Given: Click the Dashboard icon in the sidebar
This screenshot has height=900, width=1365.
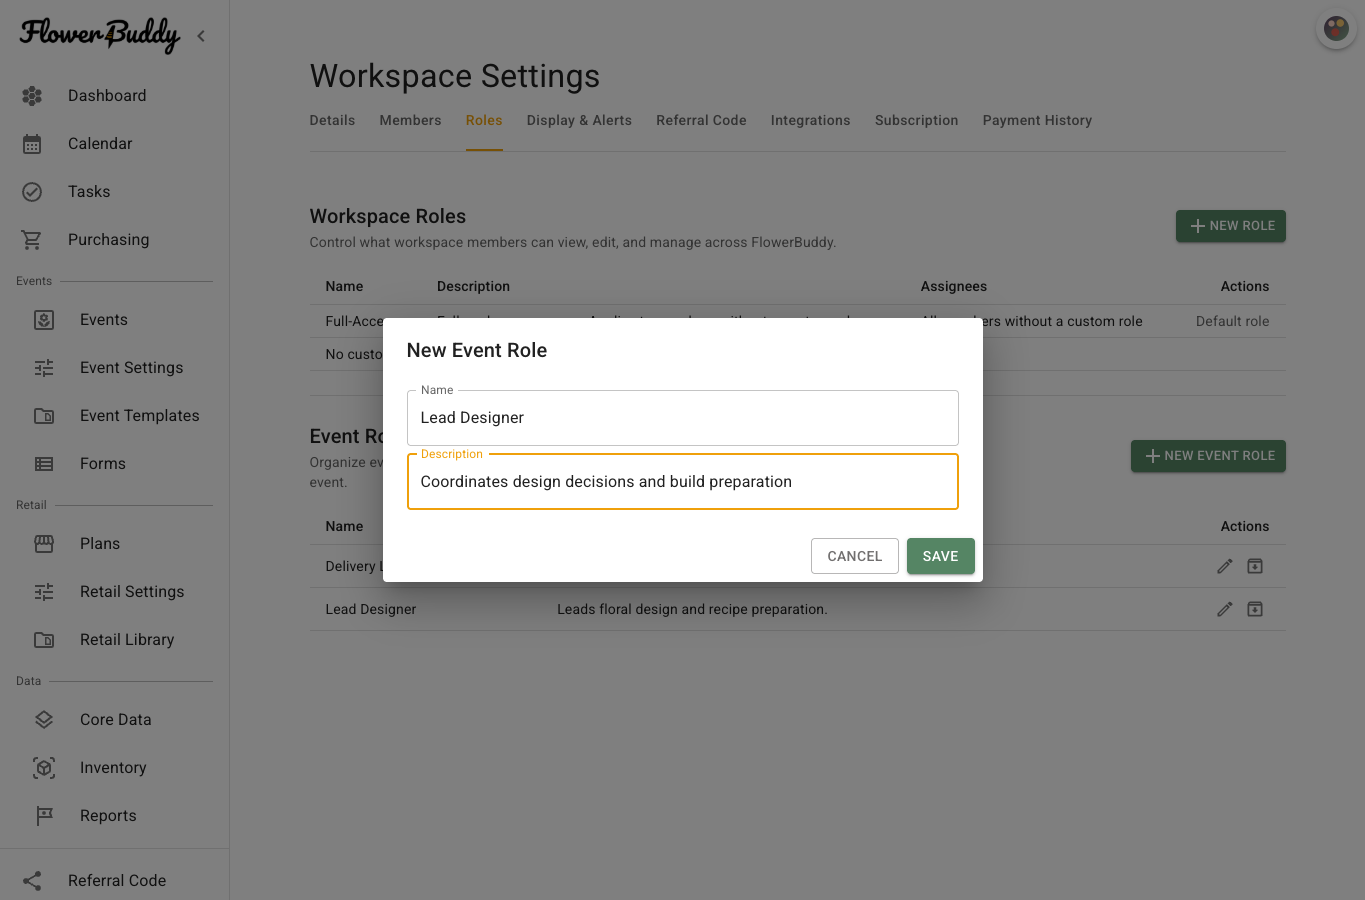Looking at the screenshot, I should [32, 96].
